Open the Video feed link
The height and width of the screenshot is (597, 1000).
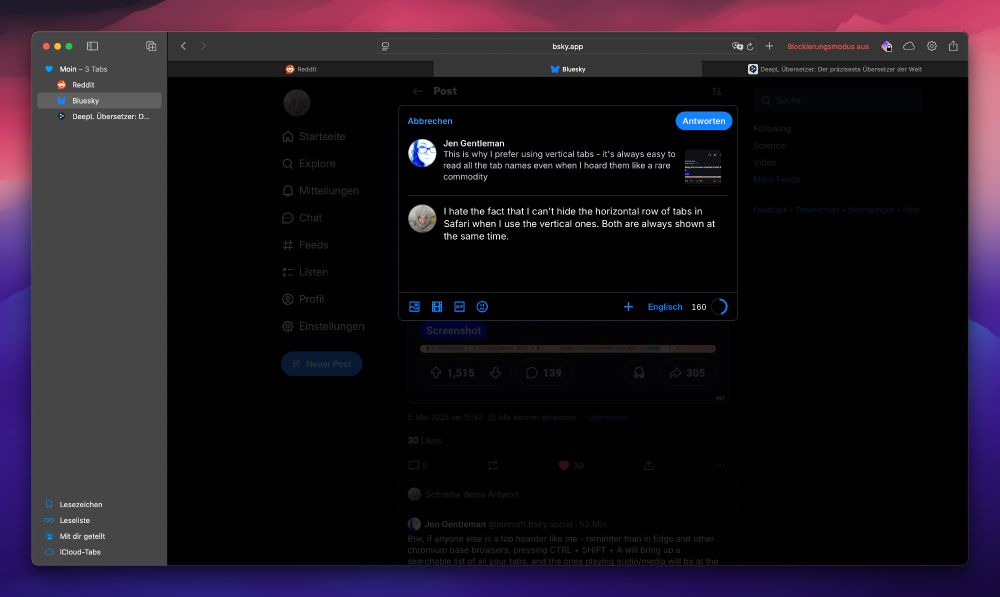(765, 163)
